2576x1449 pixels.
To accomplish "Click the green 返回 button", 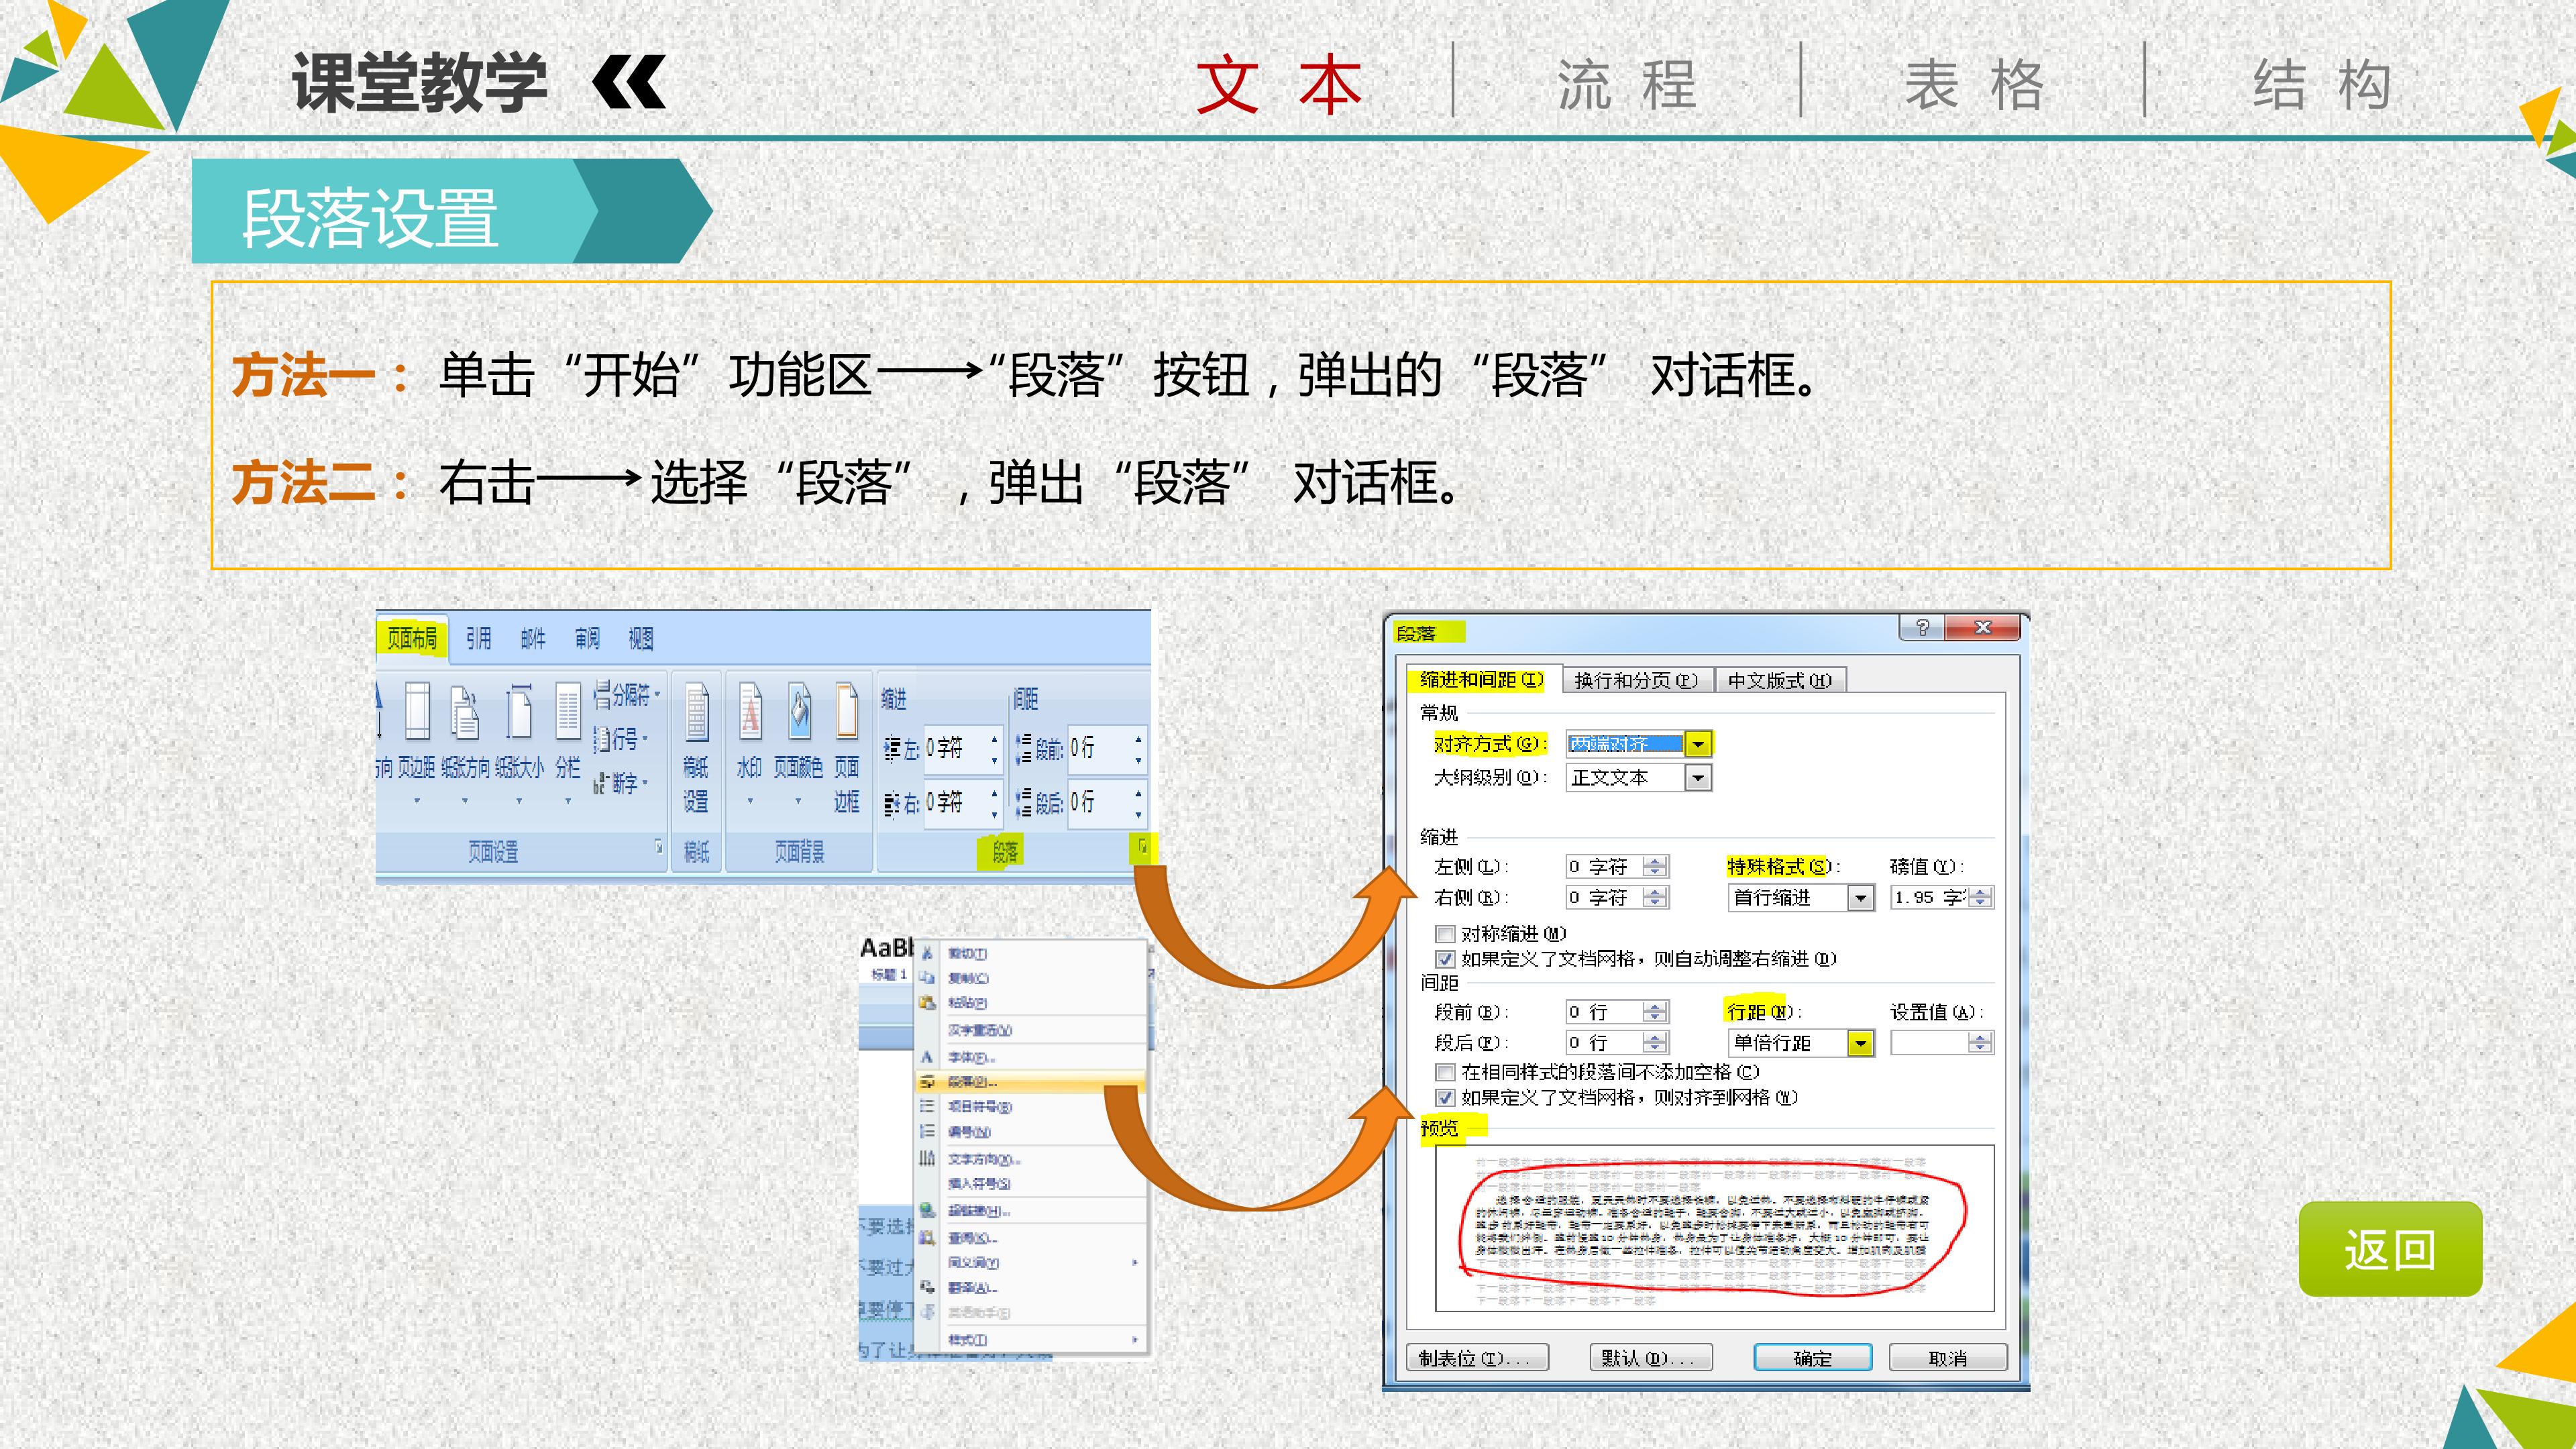I will (x=2390, y=1249).
